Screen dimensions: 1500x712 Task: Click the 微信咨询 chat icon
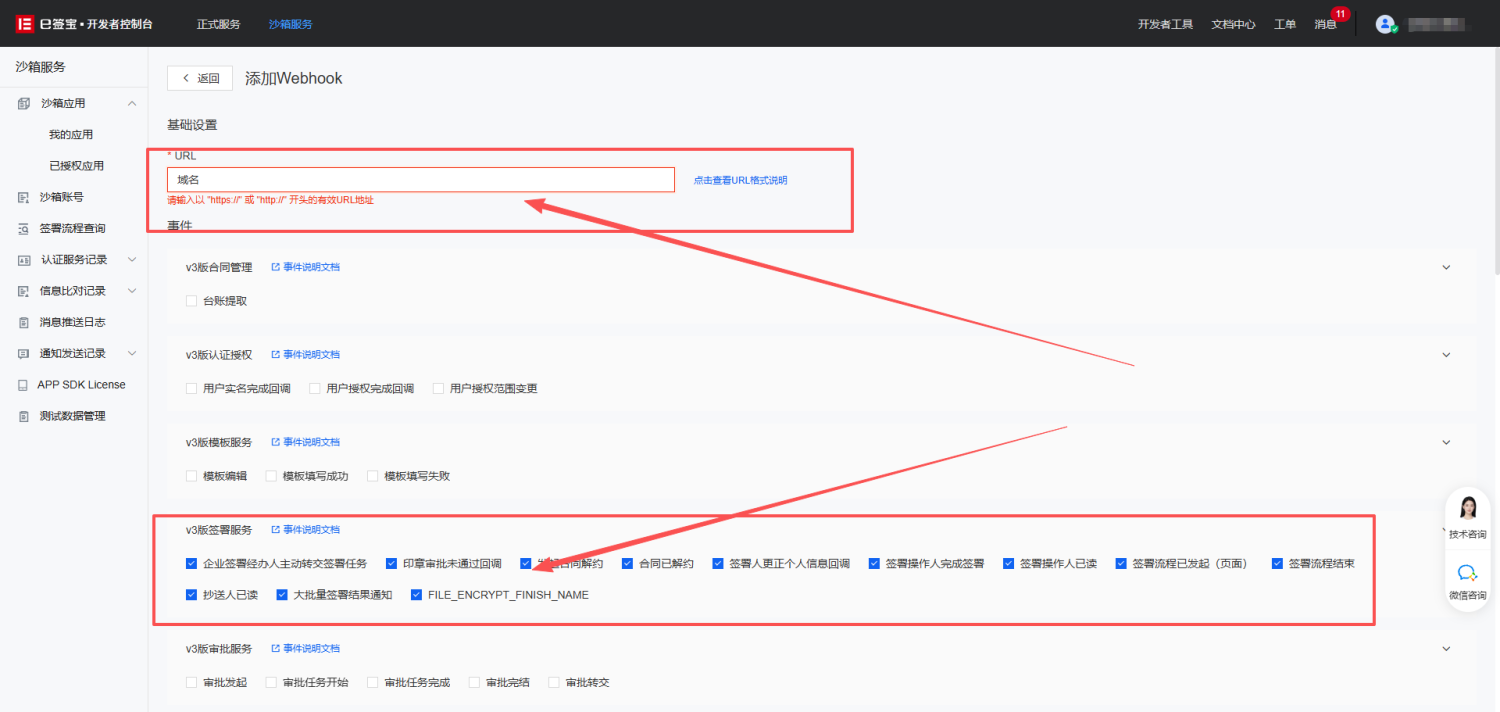[x=1467, y=574]
